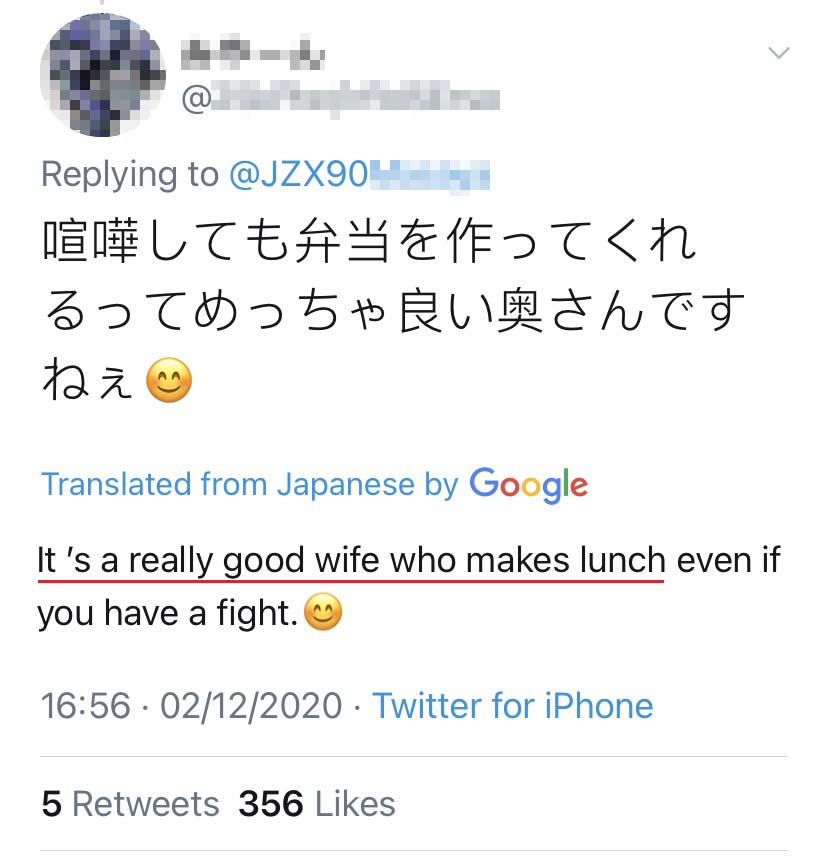Viewport: 828px width, 859px height.
Task: Open the tweet options chevron menu
Action: [x=778, y=53]
